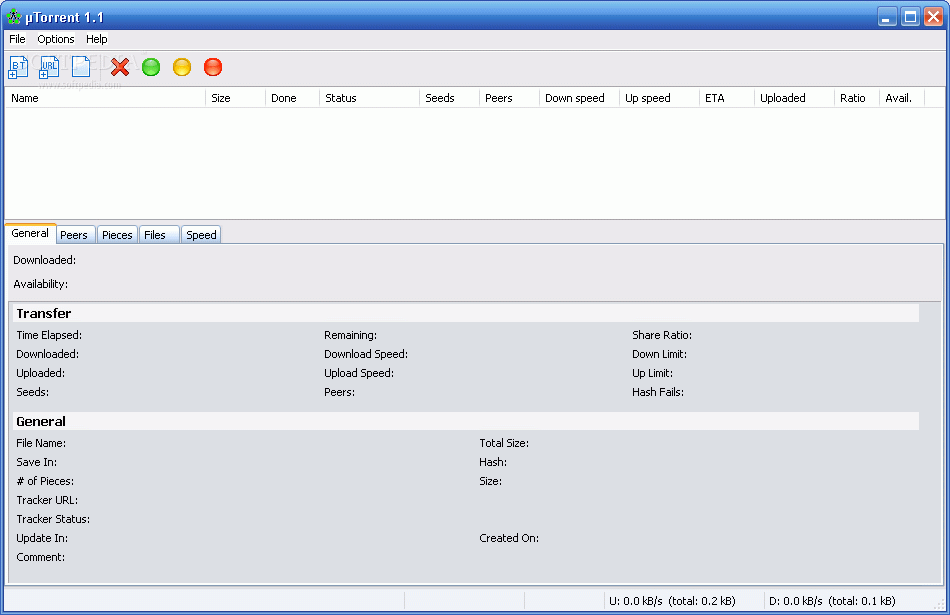Sort torrents by Down speed column
The width and height of the screenshot is (950, 615).
pyautogui.click(x=575, y=98)
